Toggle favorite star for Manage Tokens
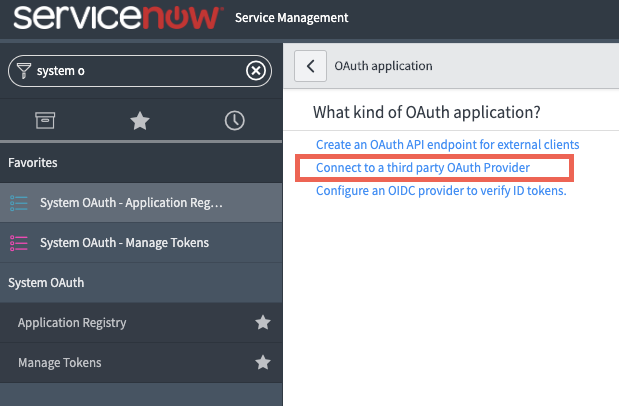This screenshot has width=619, height=406. [x=263, y=362]
